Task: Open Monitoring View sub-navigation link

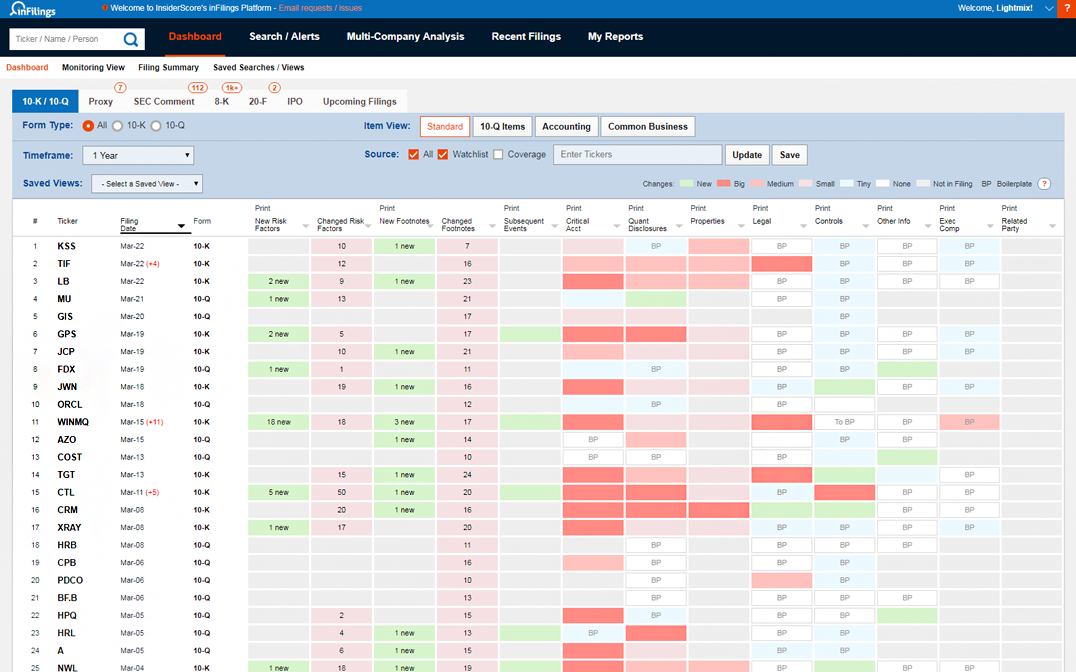Action: pyautogui.click(x=93, y=67)
